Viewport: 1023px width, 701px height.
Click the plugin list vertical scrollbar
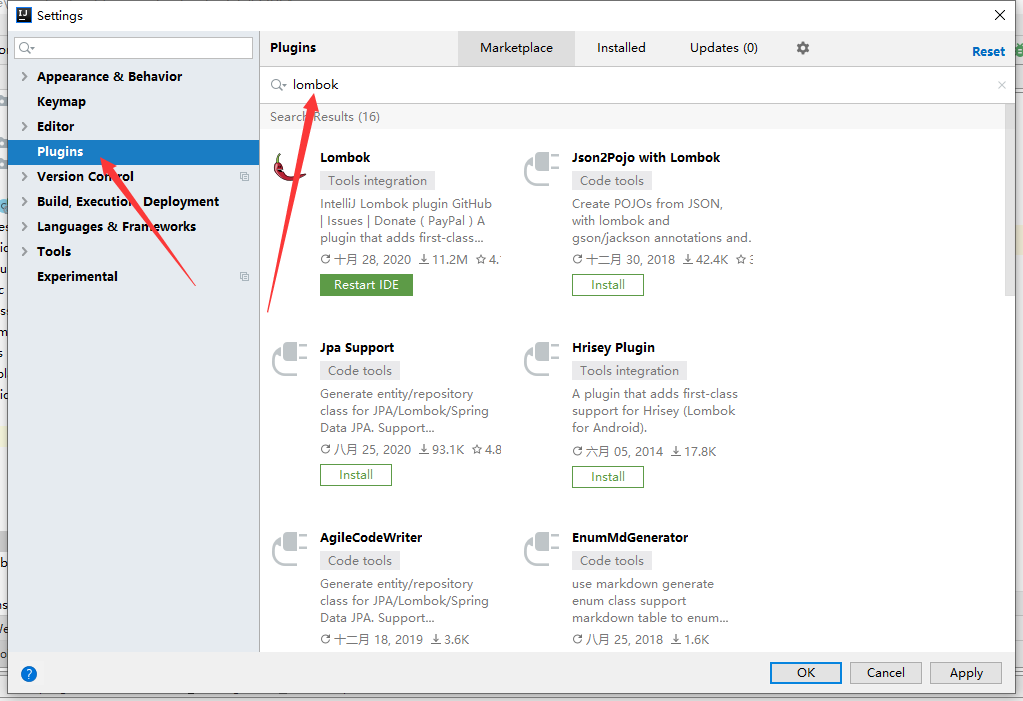point(1009,199)
